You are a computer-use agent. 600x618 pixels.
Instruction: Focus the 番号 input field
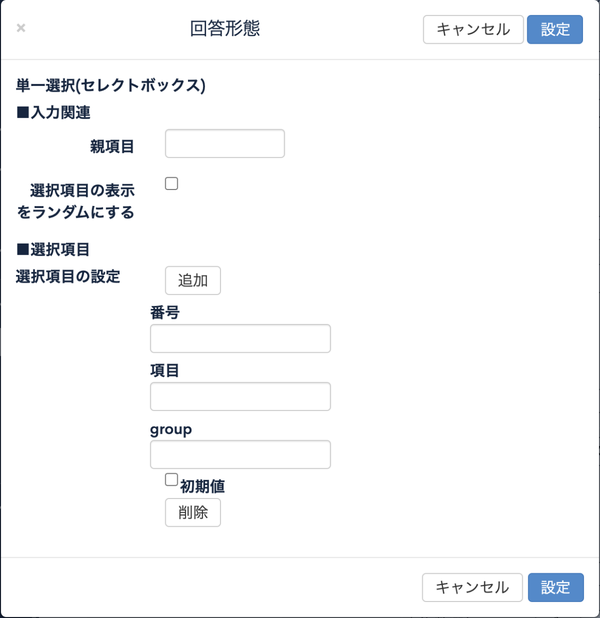pos(240,339)
